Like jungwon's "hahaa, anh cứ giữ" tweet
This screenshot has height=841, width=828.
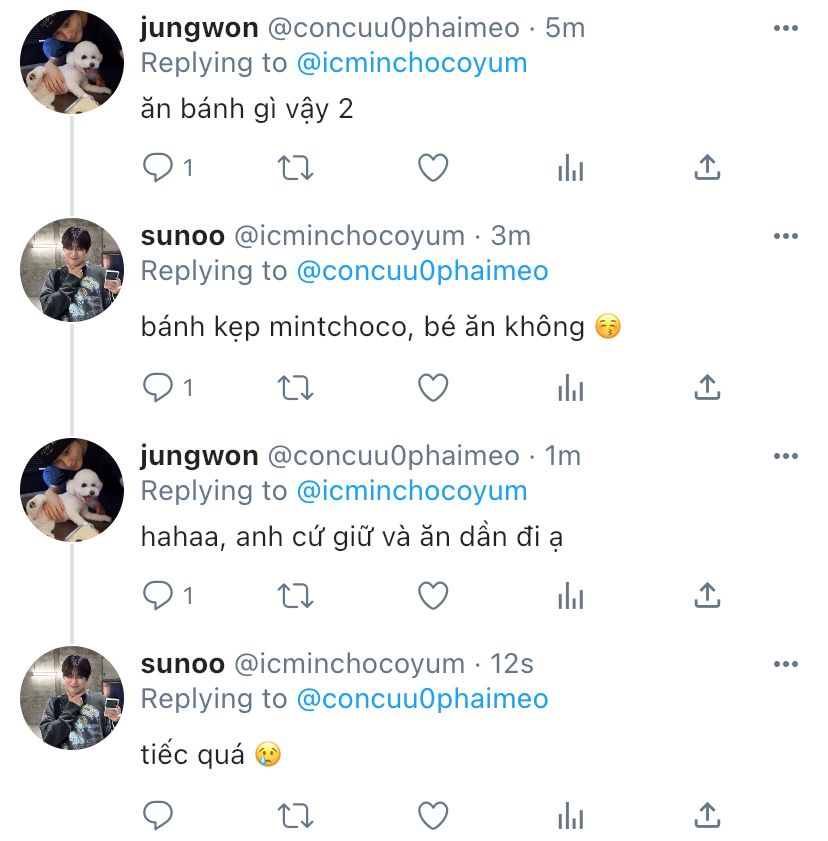pos(432,597)
